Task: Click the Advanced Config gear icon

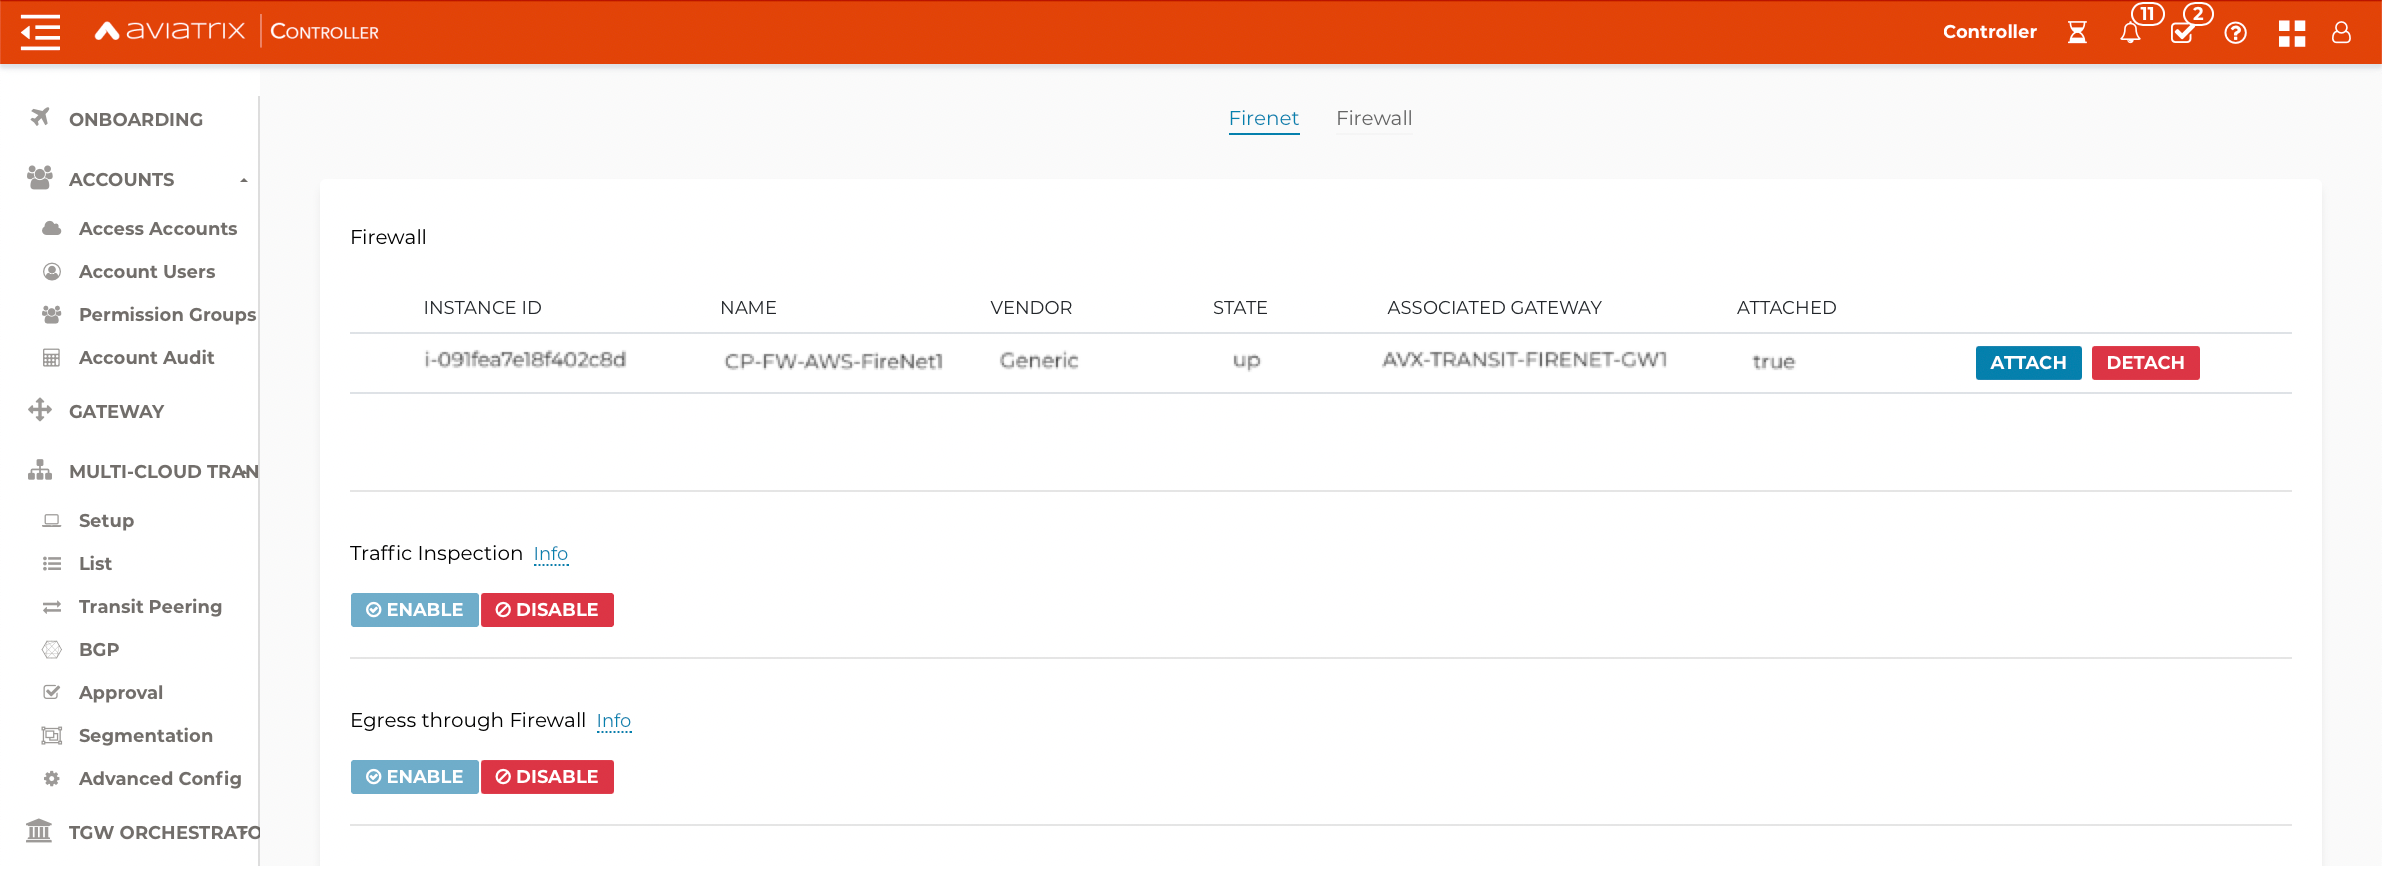Action: [x=52, y=778]
